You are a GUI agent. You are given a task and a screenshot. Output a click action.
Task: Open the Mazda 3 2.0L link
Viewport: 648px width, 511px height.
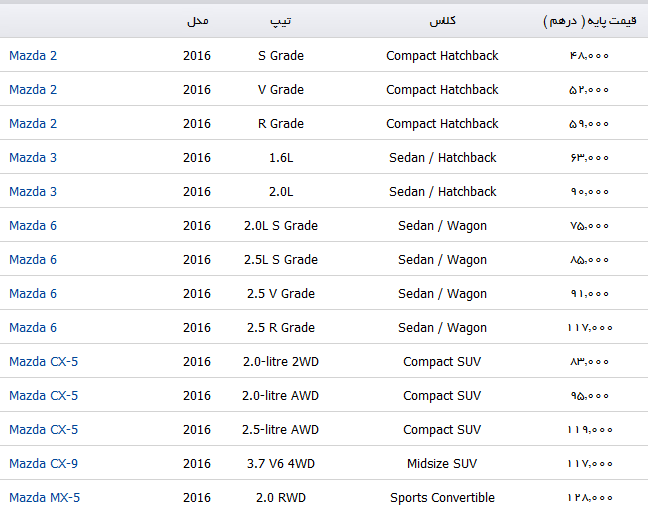tap(33, 191)
